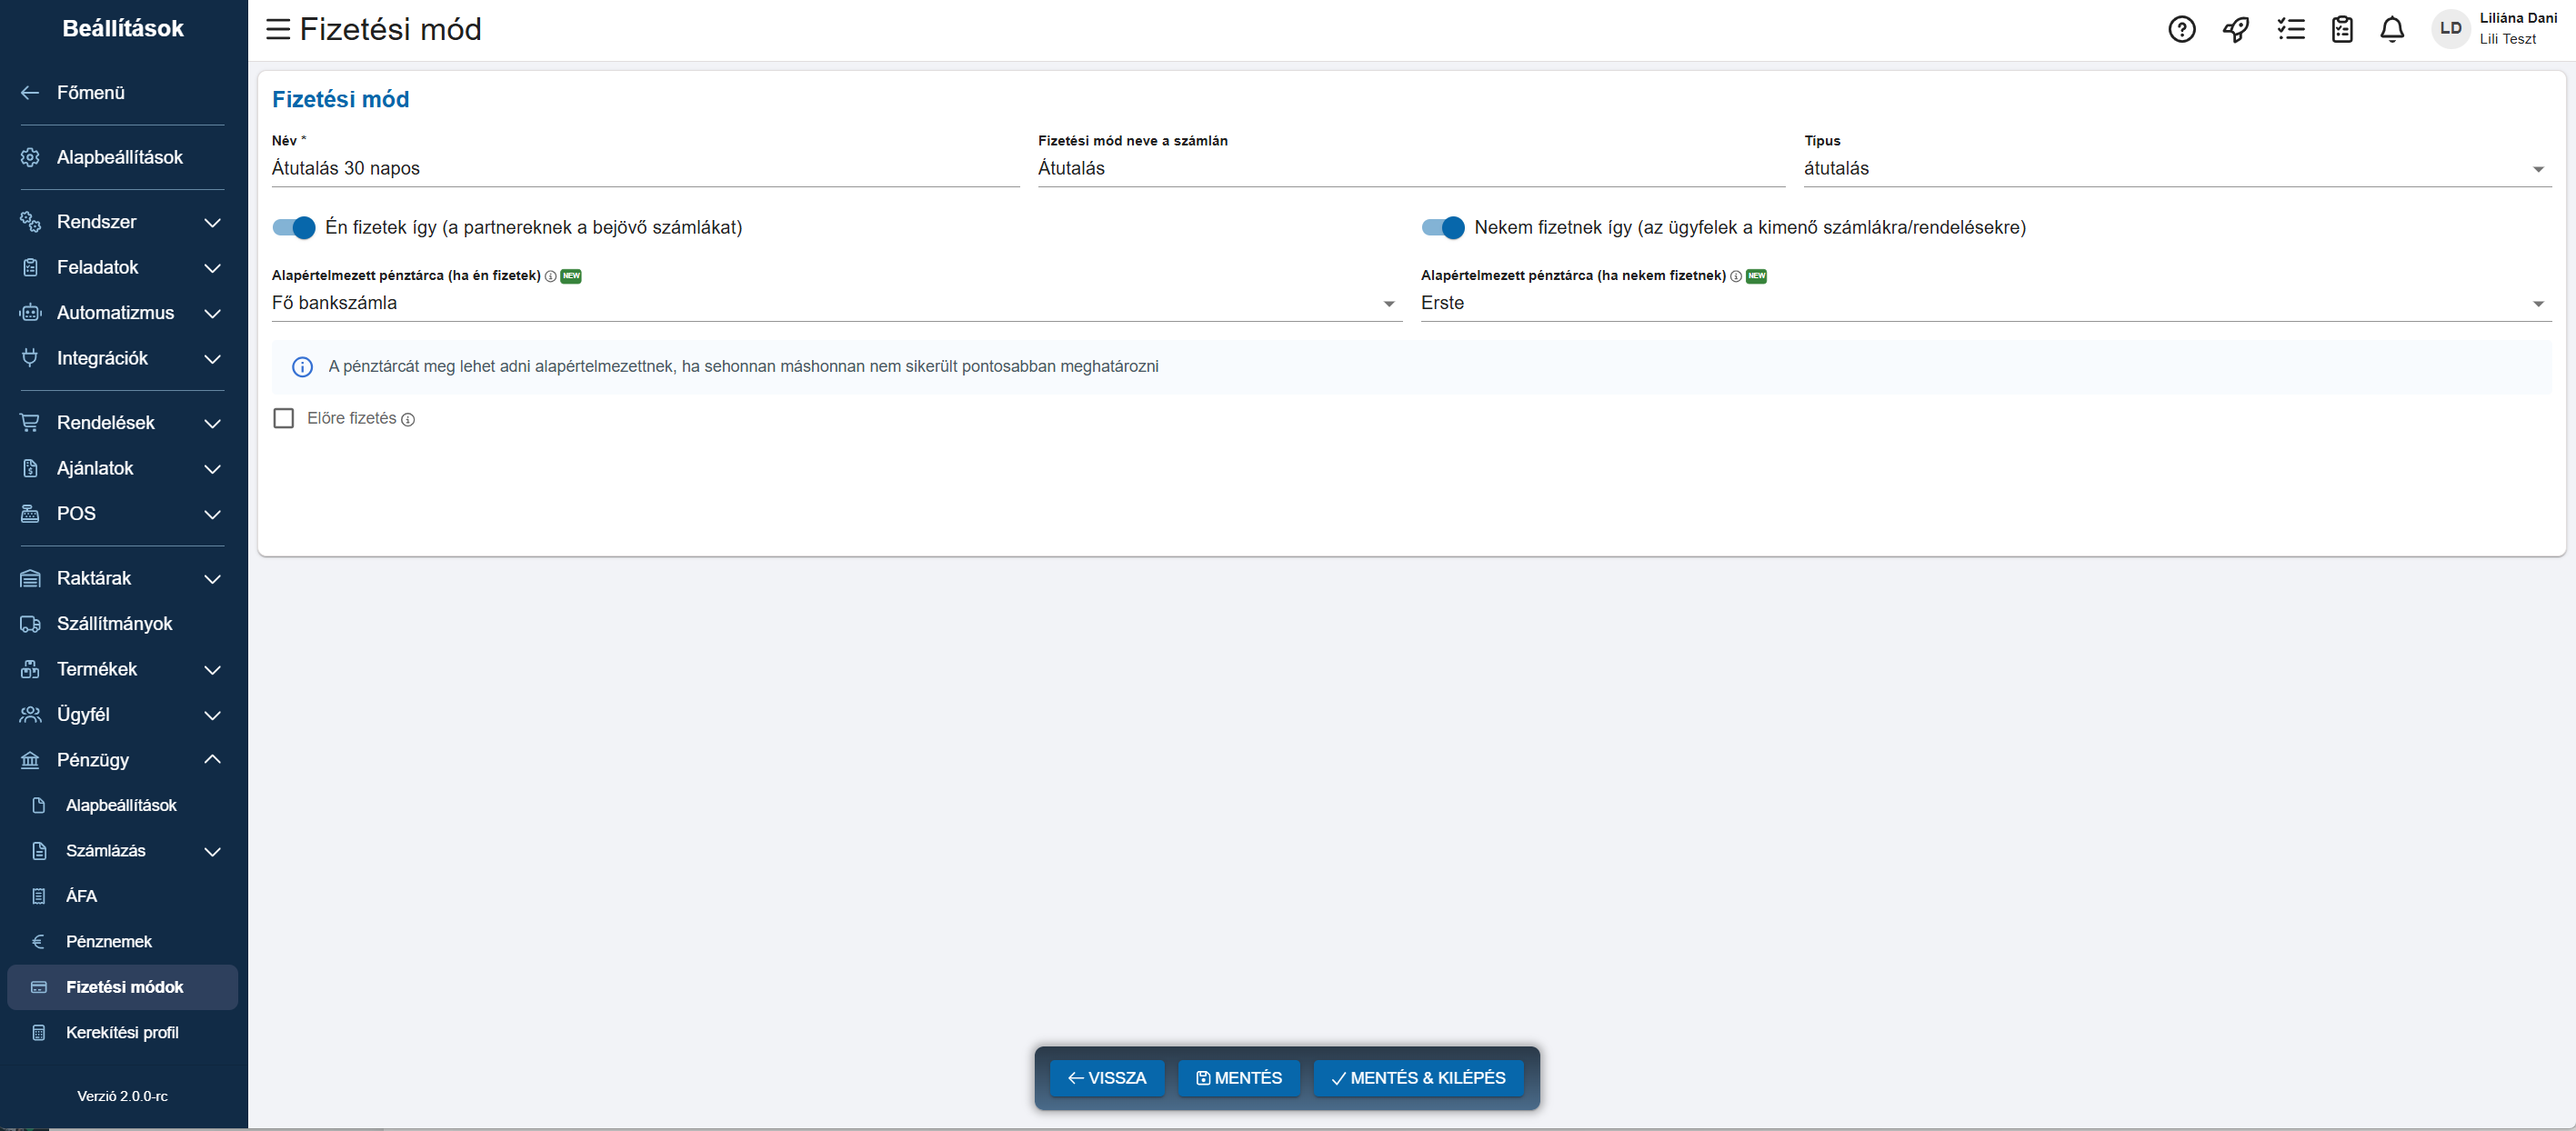
Task: Click the Név input field
Action: pyautogui.click(x=644, y=168)
